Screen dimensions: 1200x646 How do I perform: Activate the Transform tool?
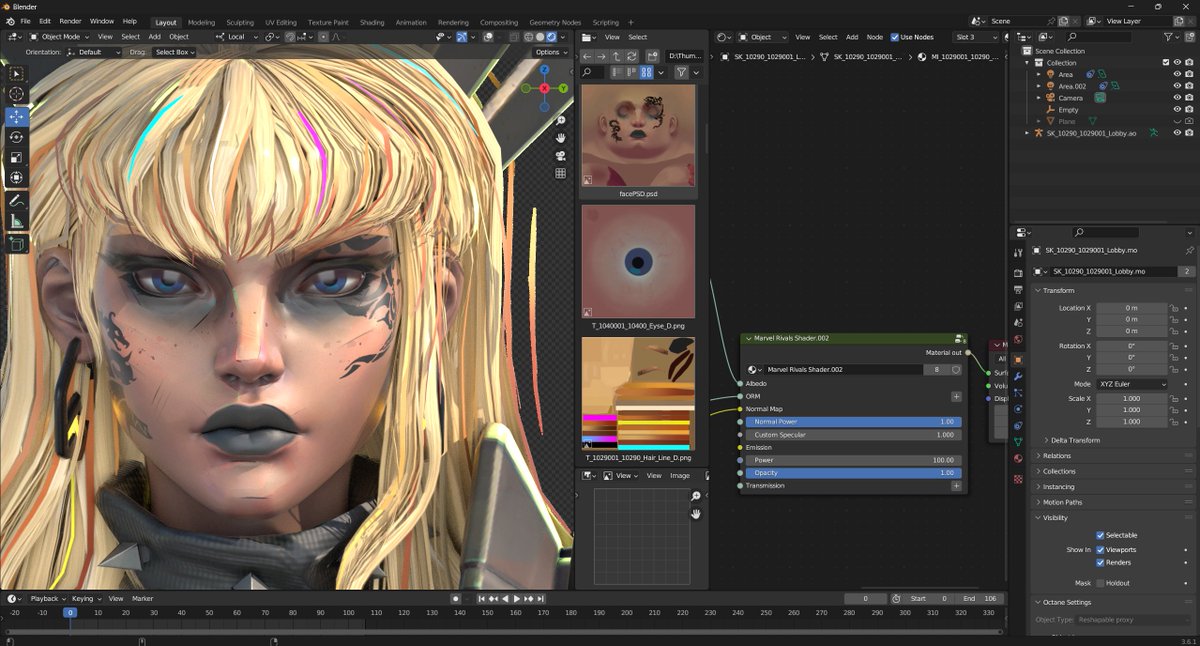coord(17,178)
